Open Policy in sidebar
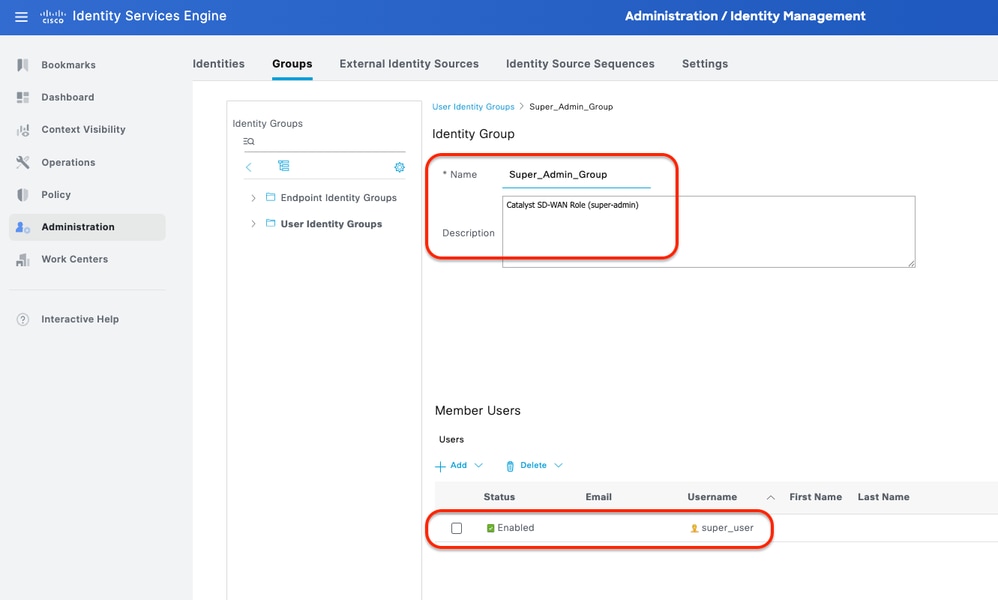 [56, 195]
